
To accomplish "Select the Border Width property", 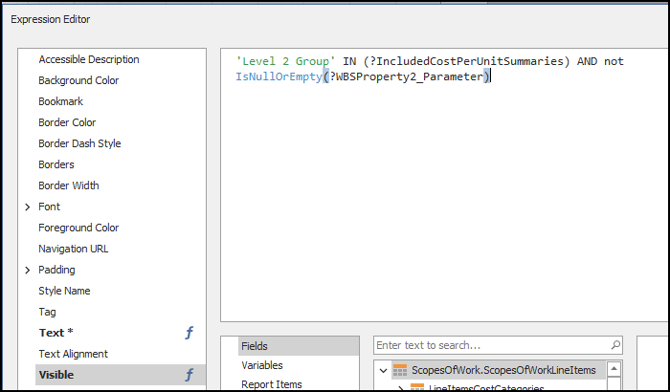I will 68,186.
